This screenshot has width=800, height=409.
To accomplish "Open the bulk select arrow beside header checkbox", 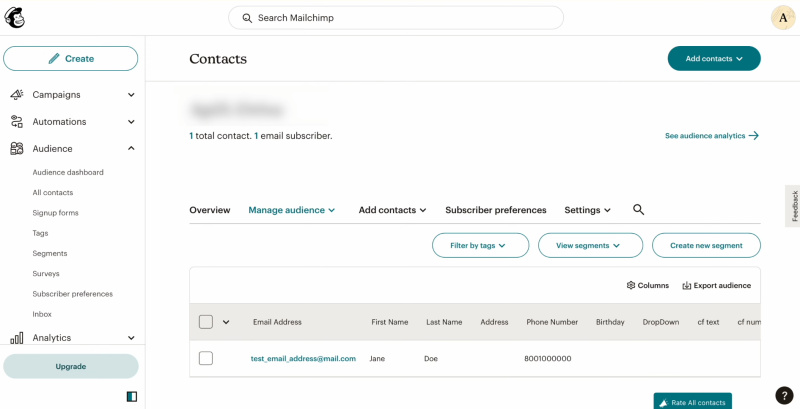I will (226, 322).
